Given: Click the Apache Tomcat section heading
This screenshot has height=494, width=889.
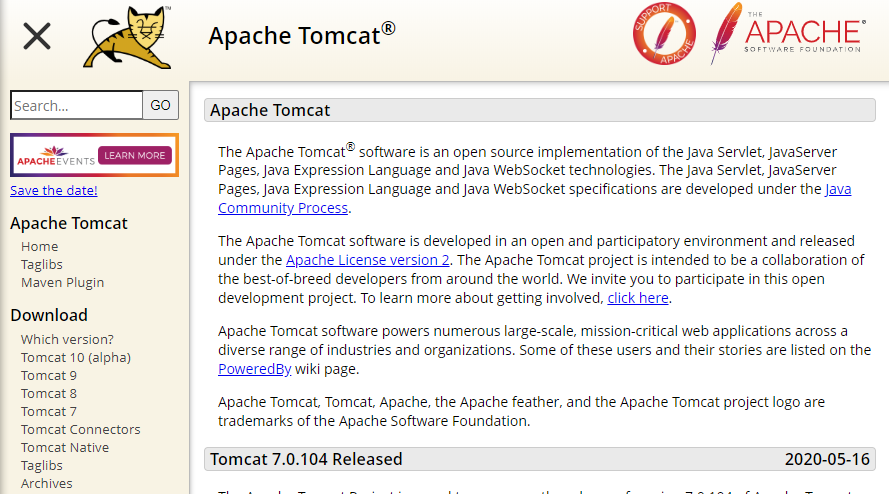Looking at the screenshot, I should tap(540, 110).
